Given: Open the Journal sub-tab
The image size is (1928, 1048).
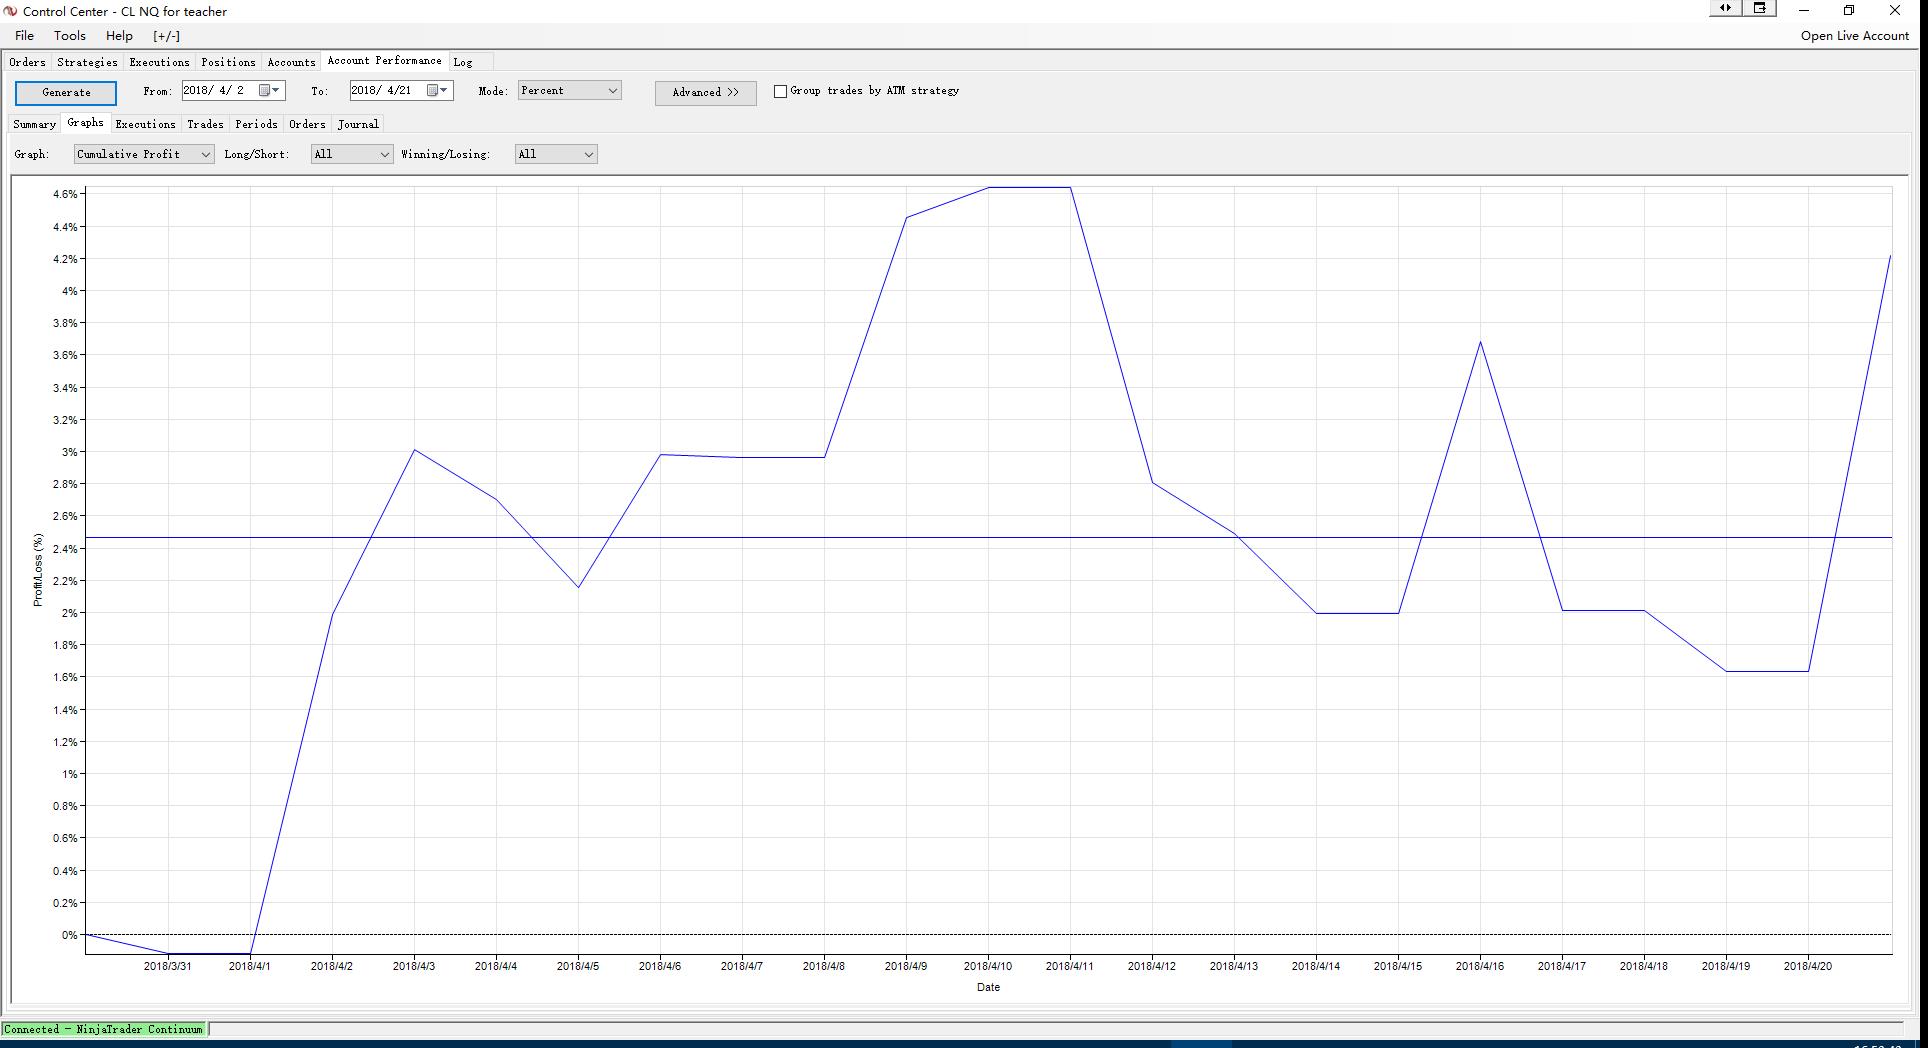Looking at the screenshot, I should tap(358, 124).
